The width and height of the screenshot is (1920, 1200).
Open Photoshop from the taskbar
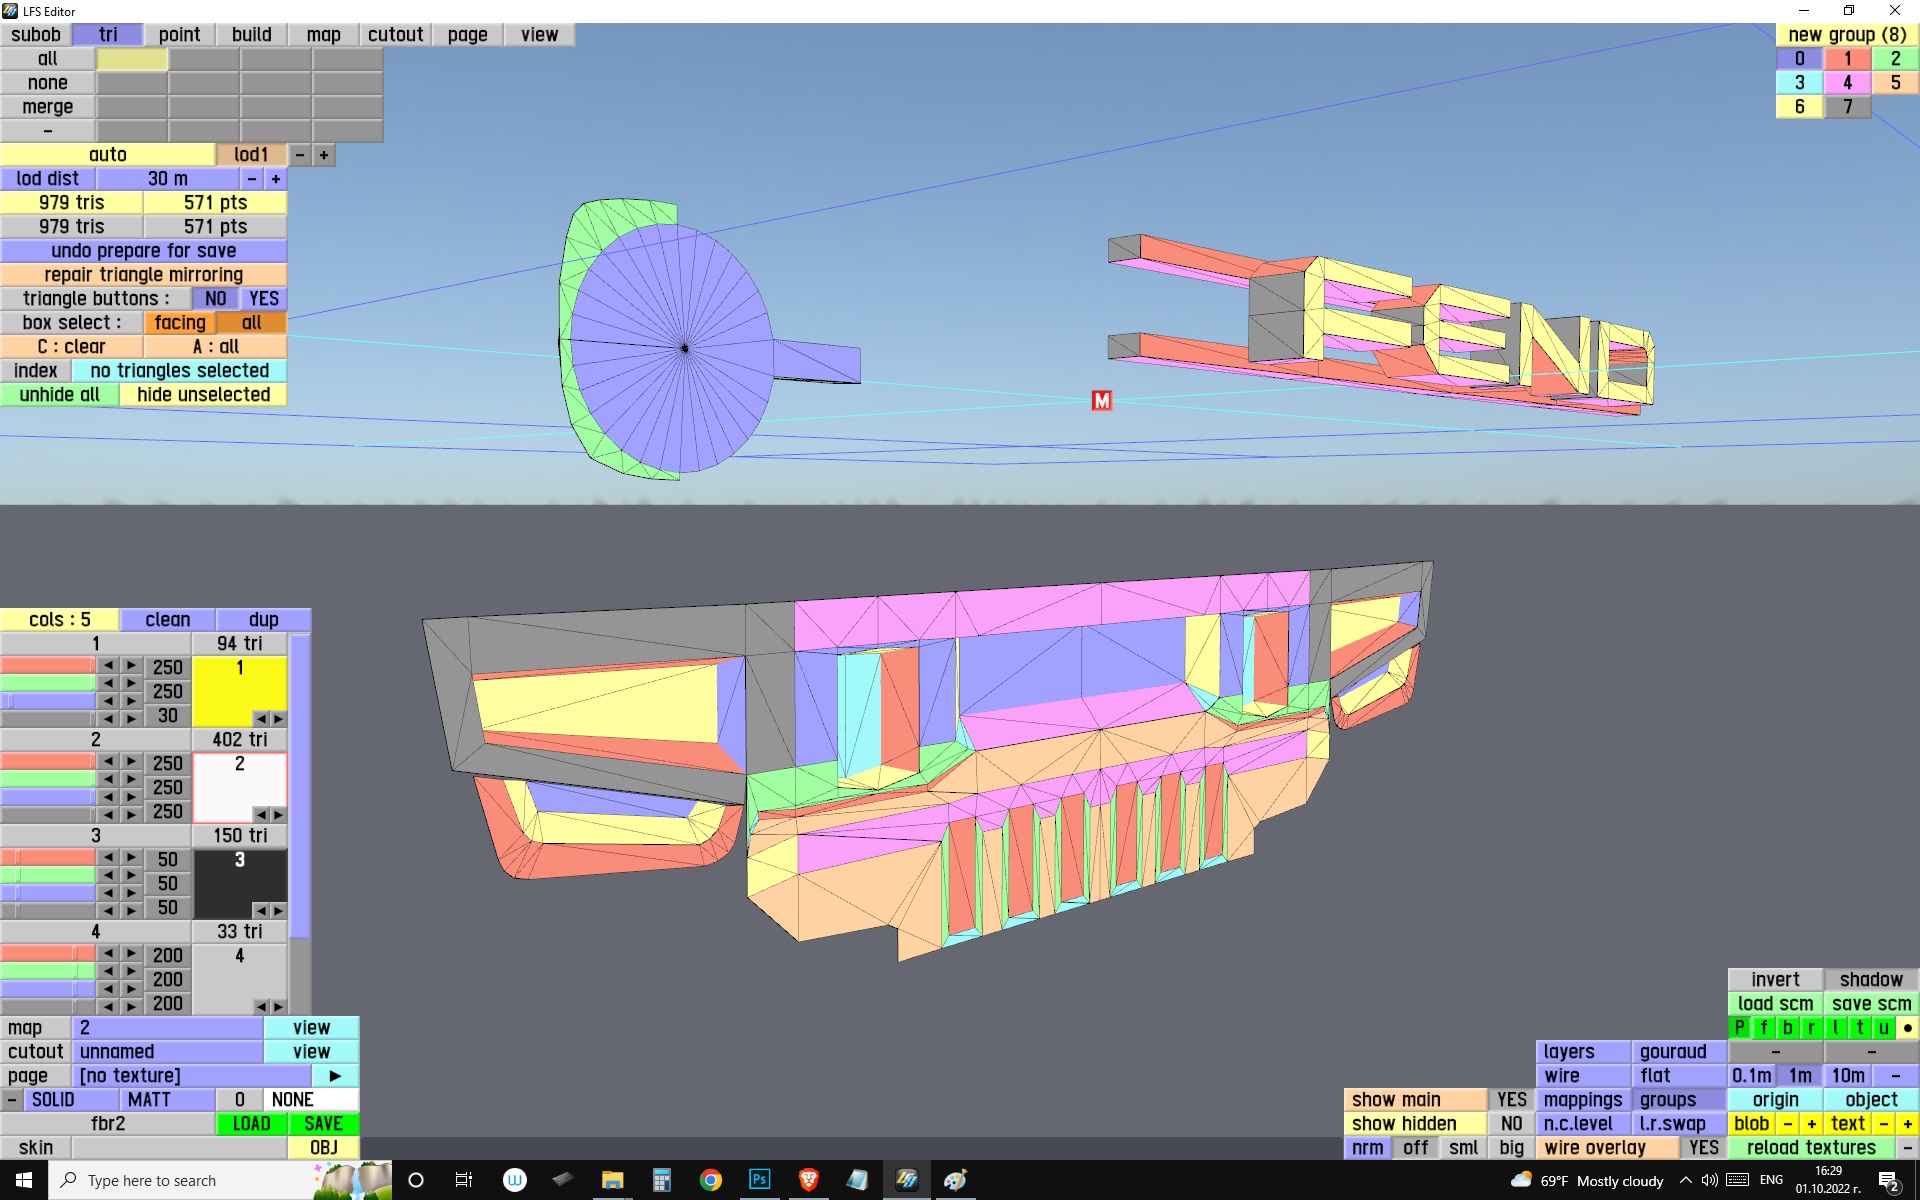759,1180
